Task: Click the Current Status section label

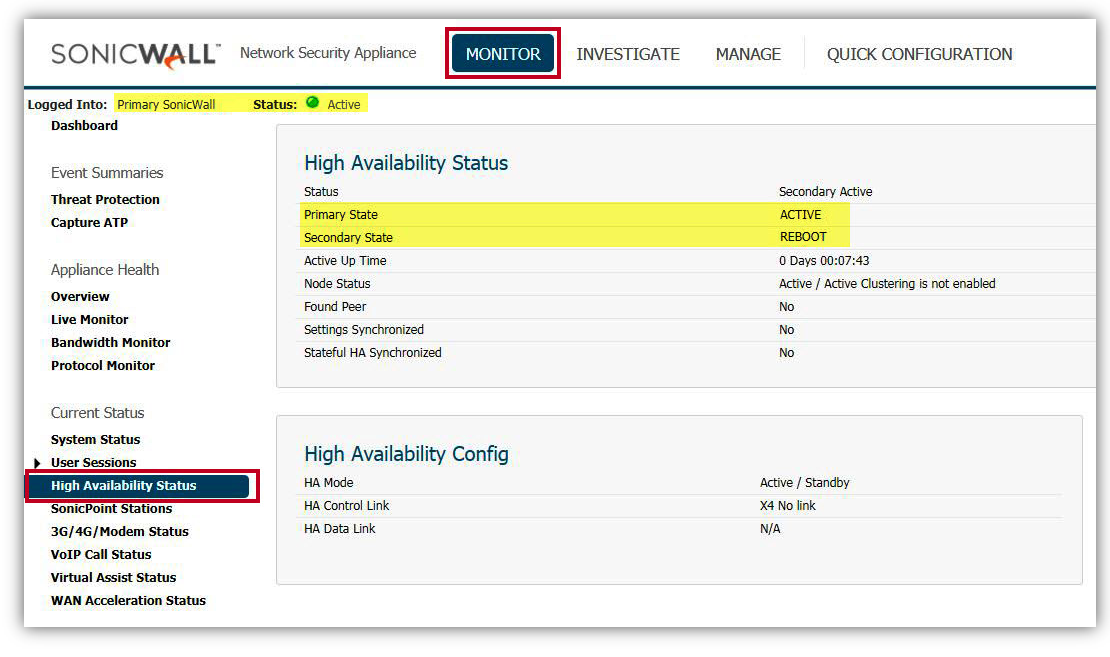Action: [98, 413]
